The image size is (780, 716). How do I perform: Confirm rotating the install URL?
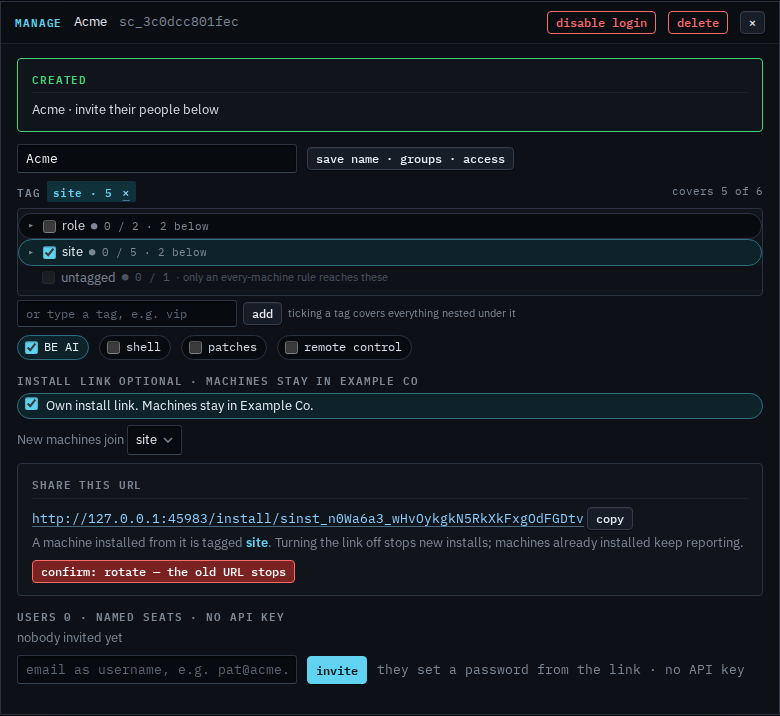[x=163, y=572]
